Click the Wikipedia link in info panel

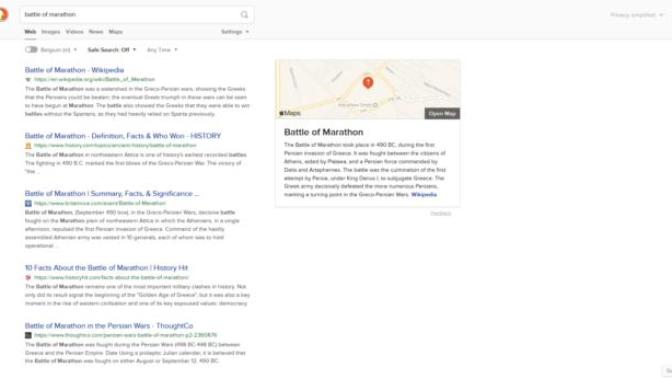pos(424,195)
